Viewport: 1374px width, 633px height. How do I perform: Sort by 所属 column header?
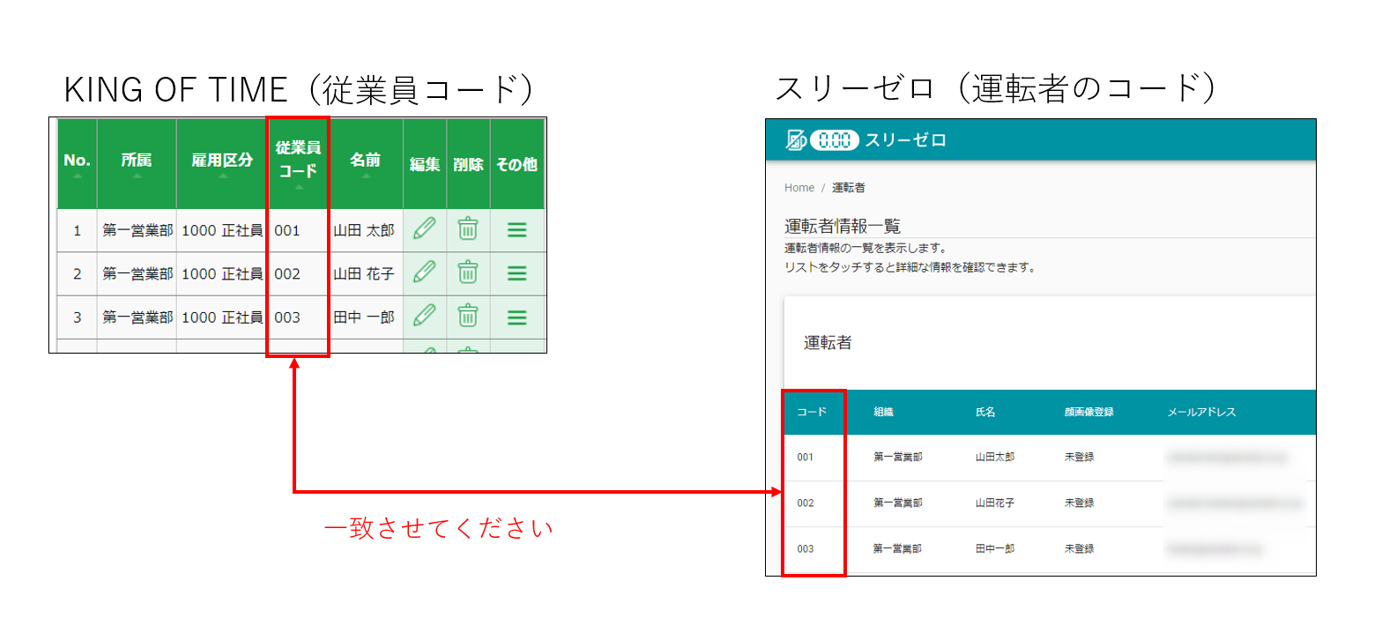[137, 164]
